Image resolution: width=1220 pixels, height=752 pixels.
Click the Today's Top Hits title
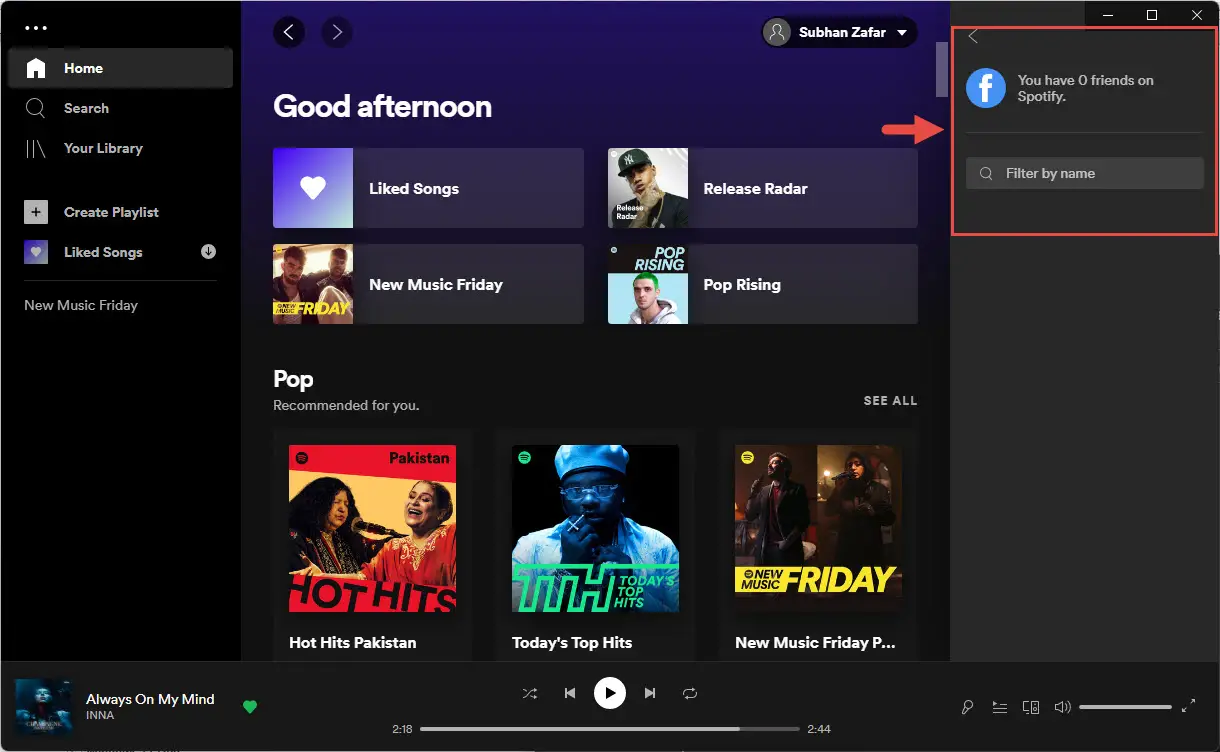572,642
